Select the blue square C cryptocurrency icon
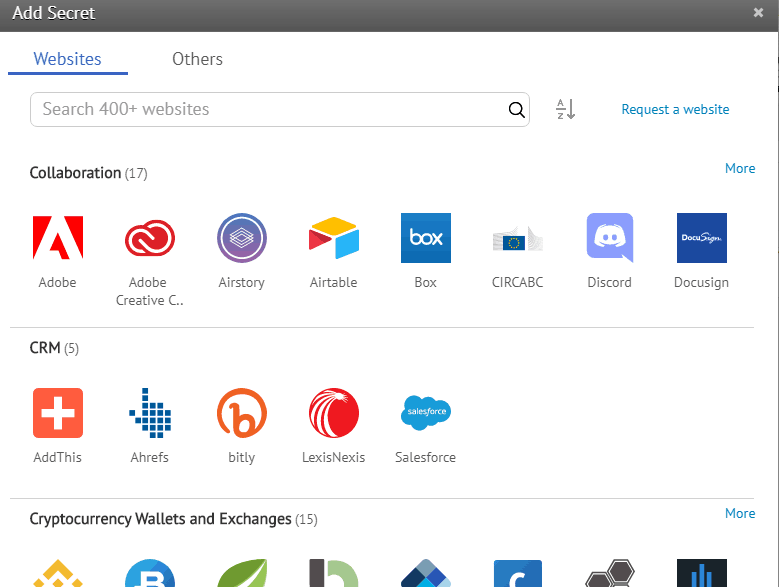 point(518,573)
